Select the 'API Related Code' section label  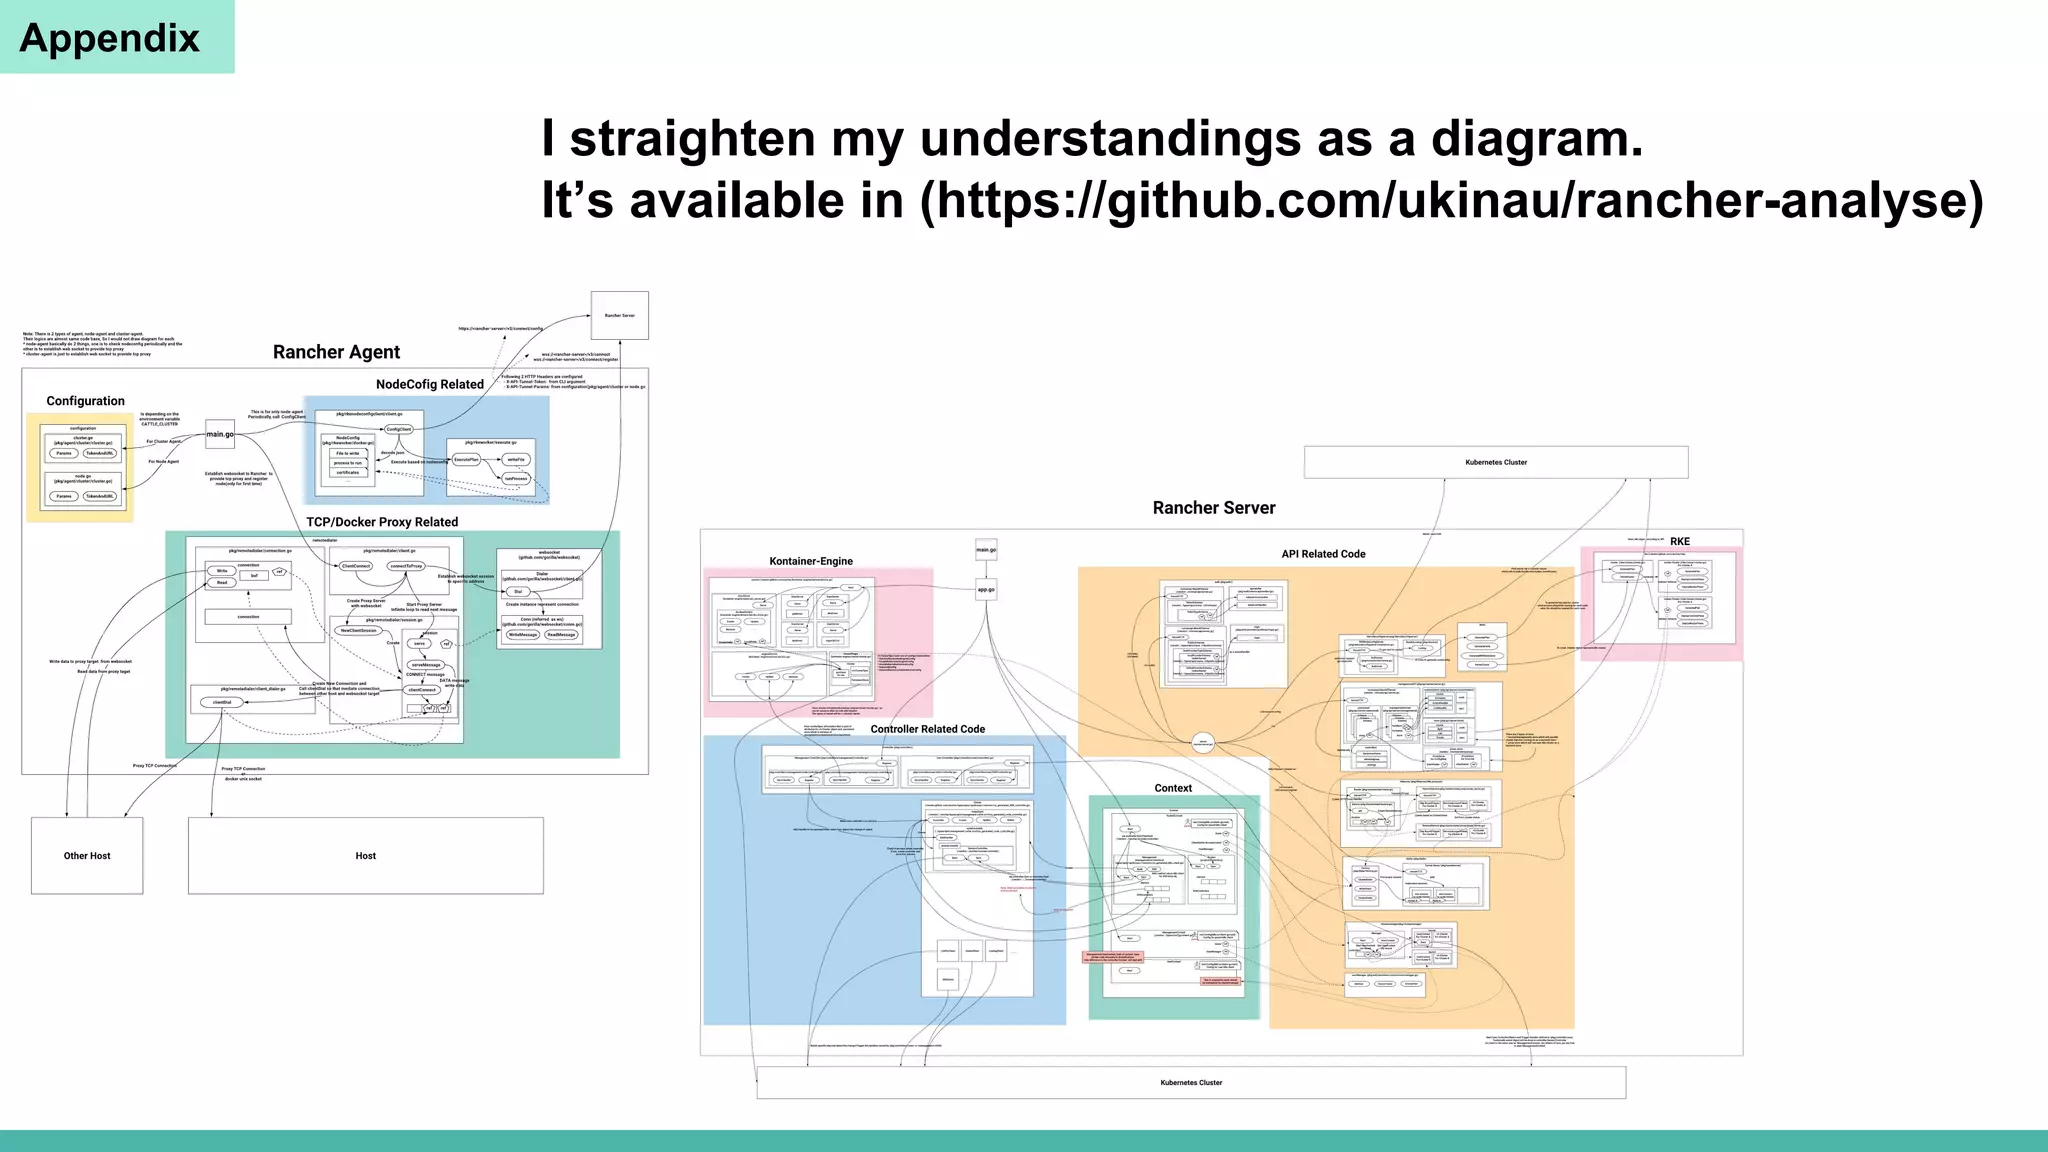click(x=1323, y=554)
